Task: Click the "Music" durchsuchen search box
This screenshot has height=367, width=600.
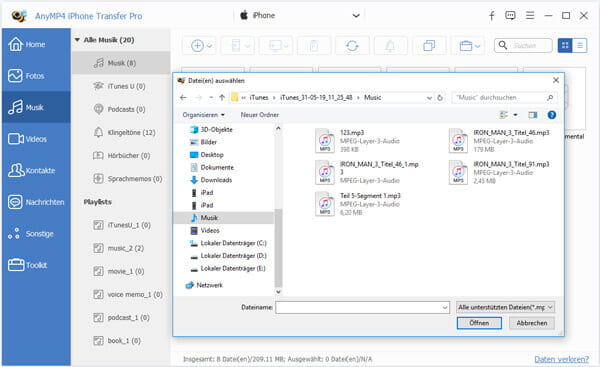Action: 504,98
